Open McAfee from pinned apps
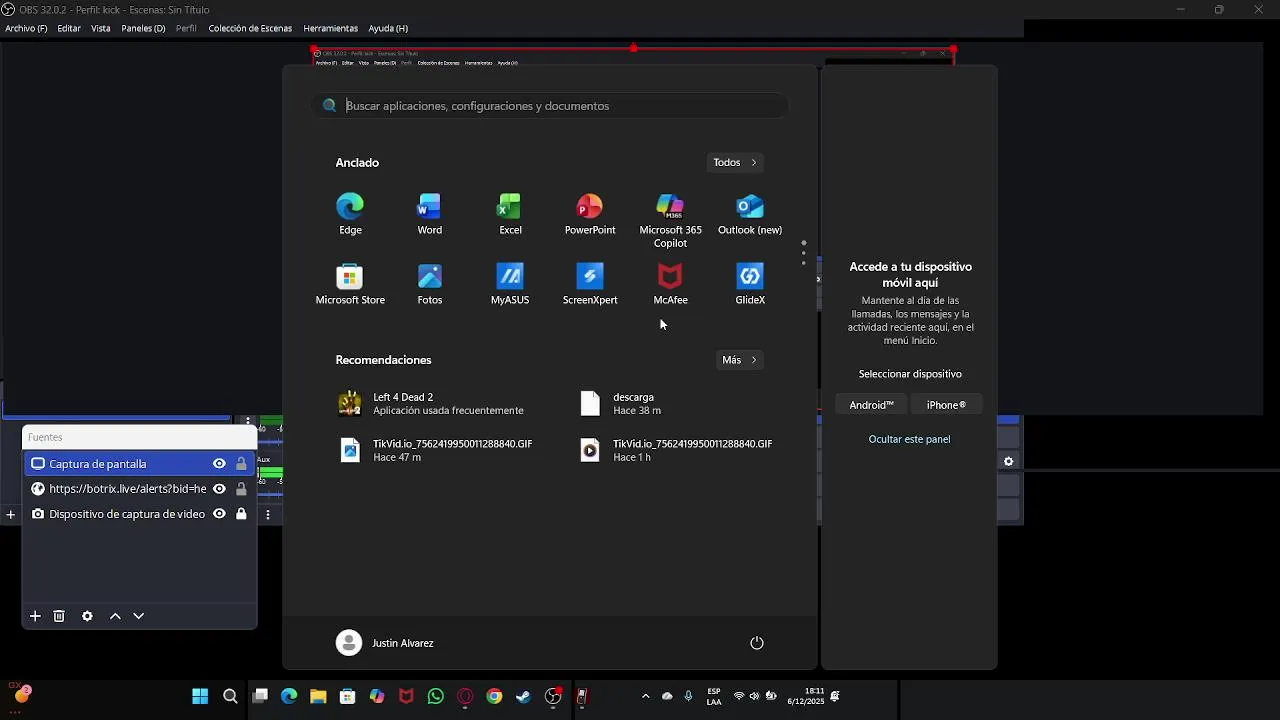Screen dimensions: 1280x720 [670, 284]
